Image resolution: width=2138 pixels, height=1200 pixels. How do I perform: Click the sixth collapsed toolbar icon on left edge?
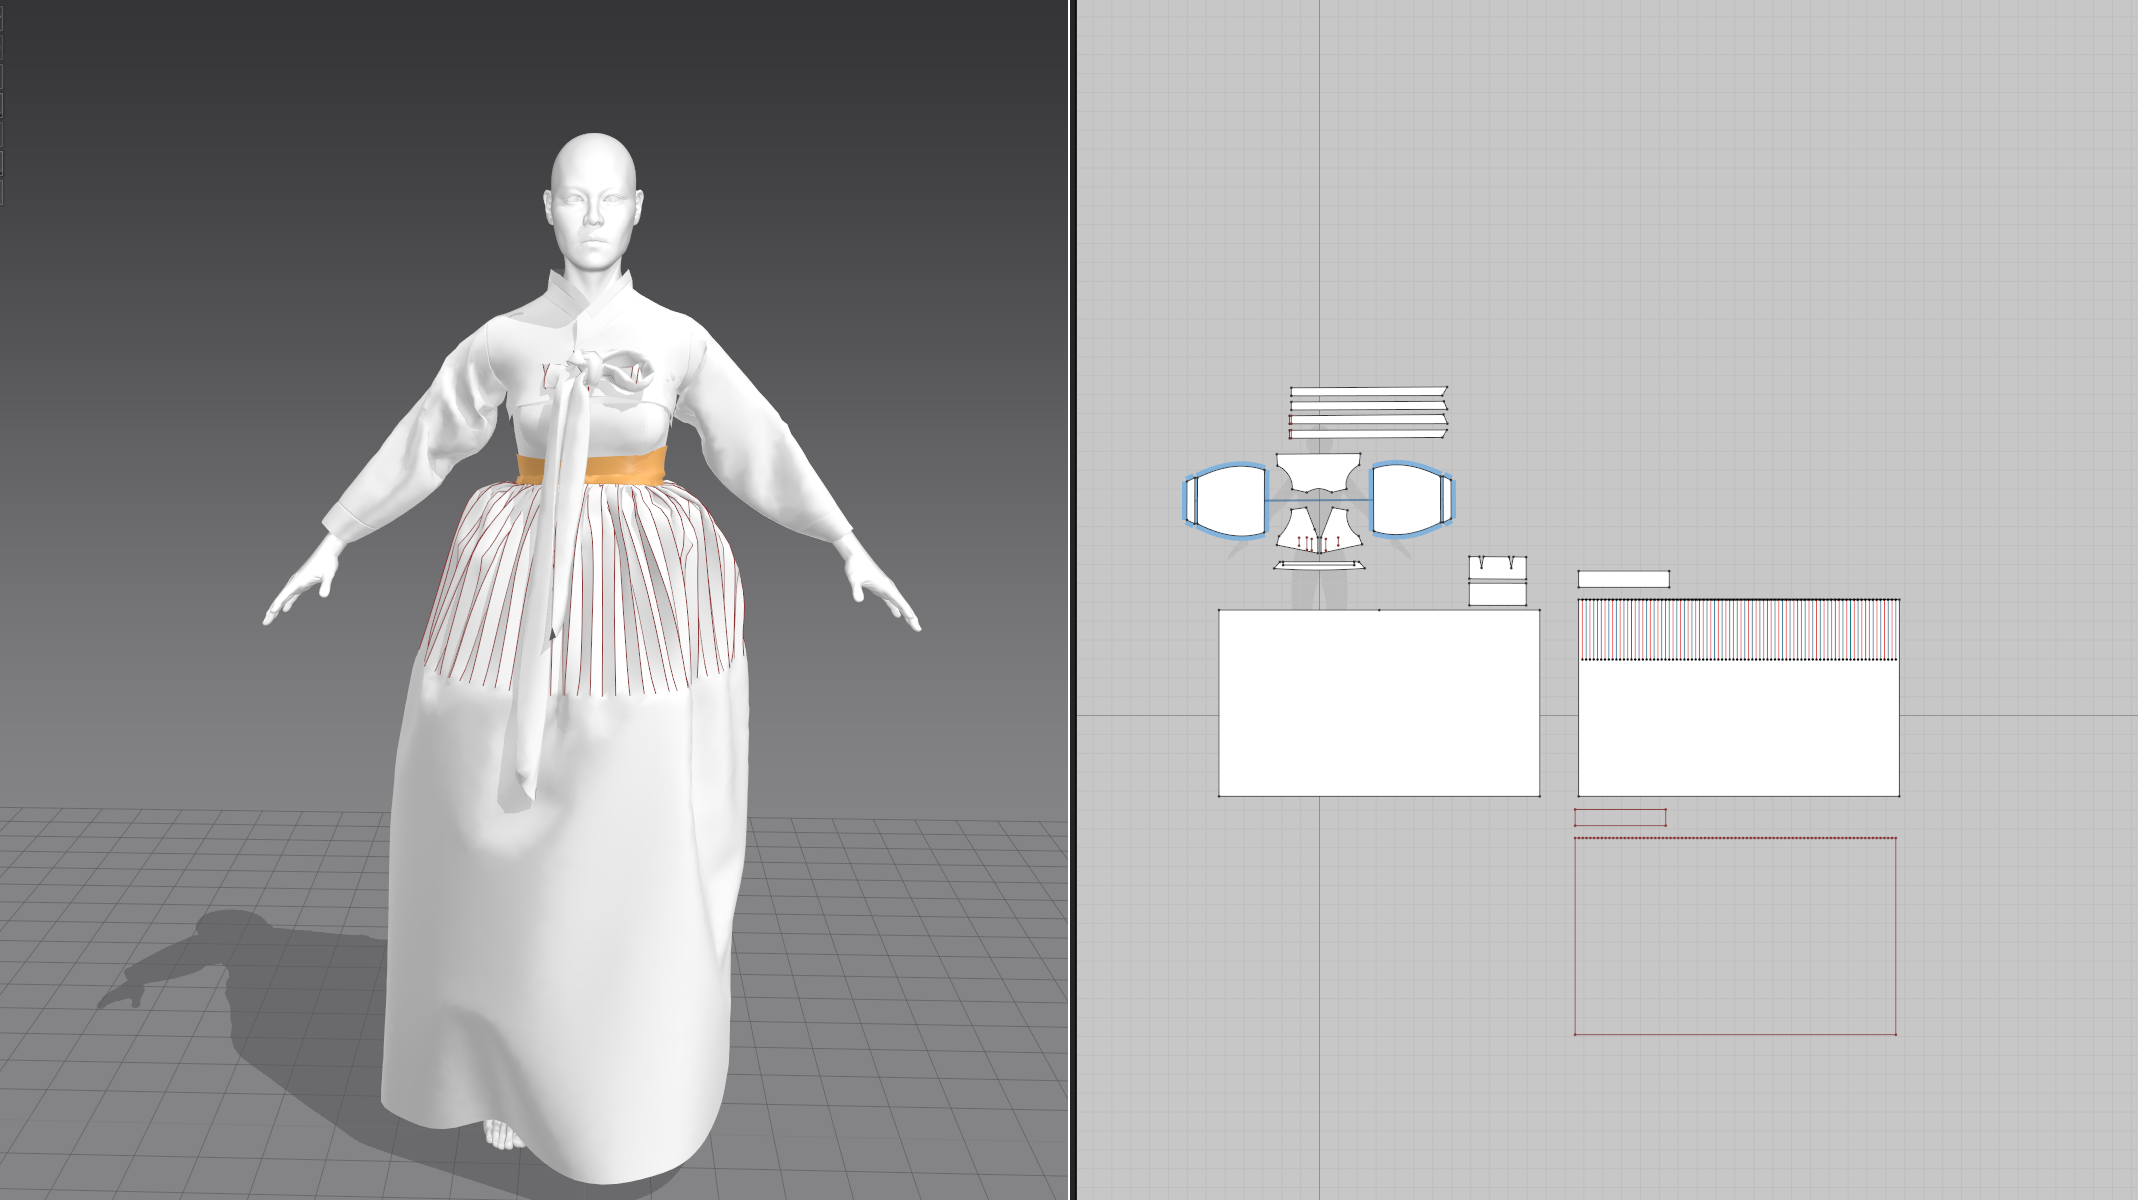pos(6,162)
